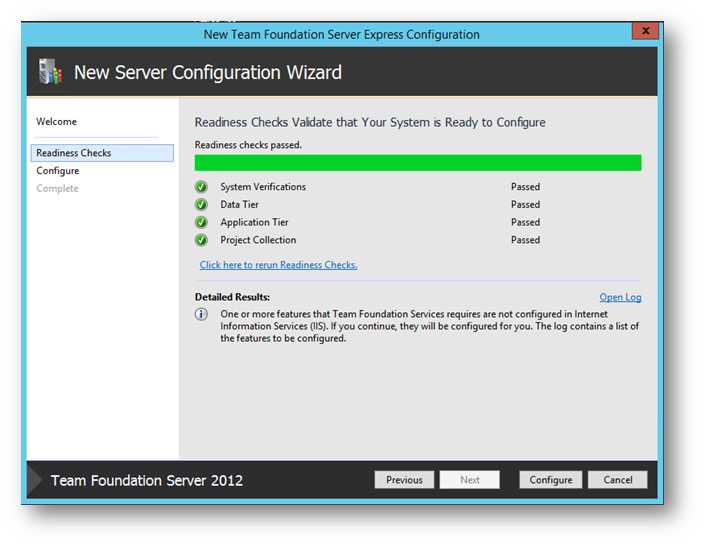This screenshot has height=547, width=706.
Task: Select the greyed Complete step
Action: (57, 188)
